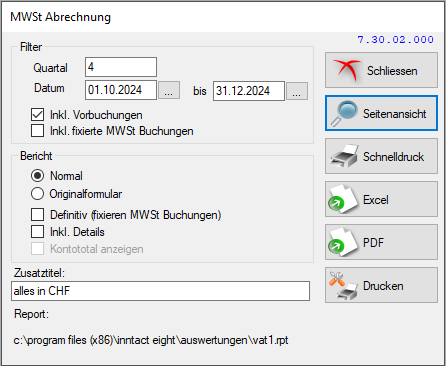Select the Originalformular radio option
The width and height of the screenshot is (446, 366).
pyautogui.click(x=37, y=194)
